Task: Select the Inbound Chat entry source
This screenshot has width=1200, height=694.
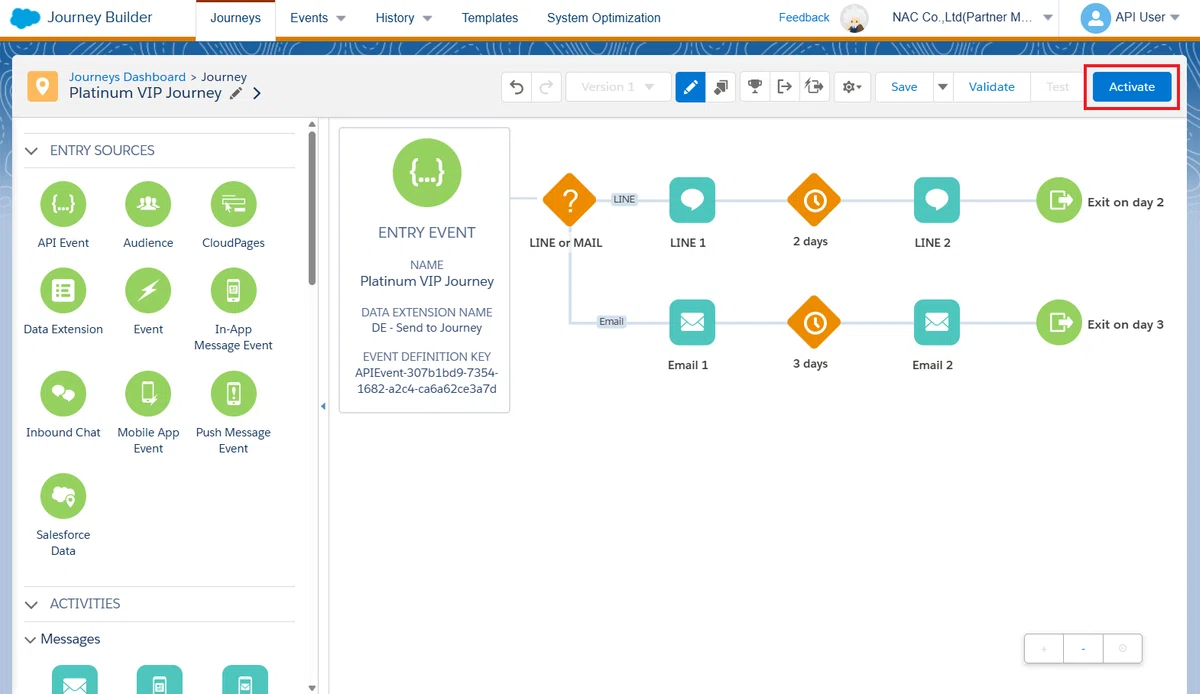Action: [x=63, y=393]
